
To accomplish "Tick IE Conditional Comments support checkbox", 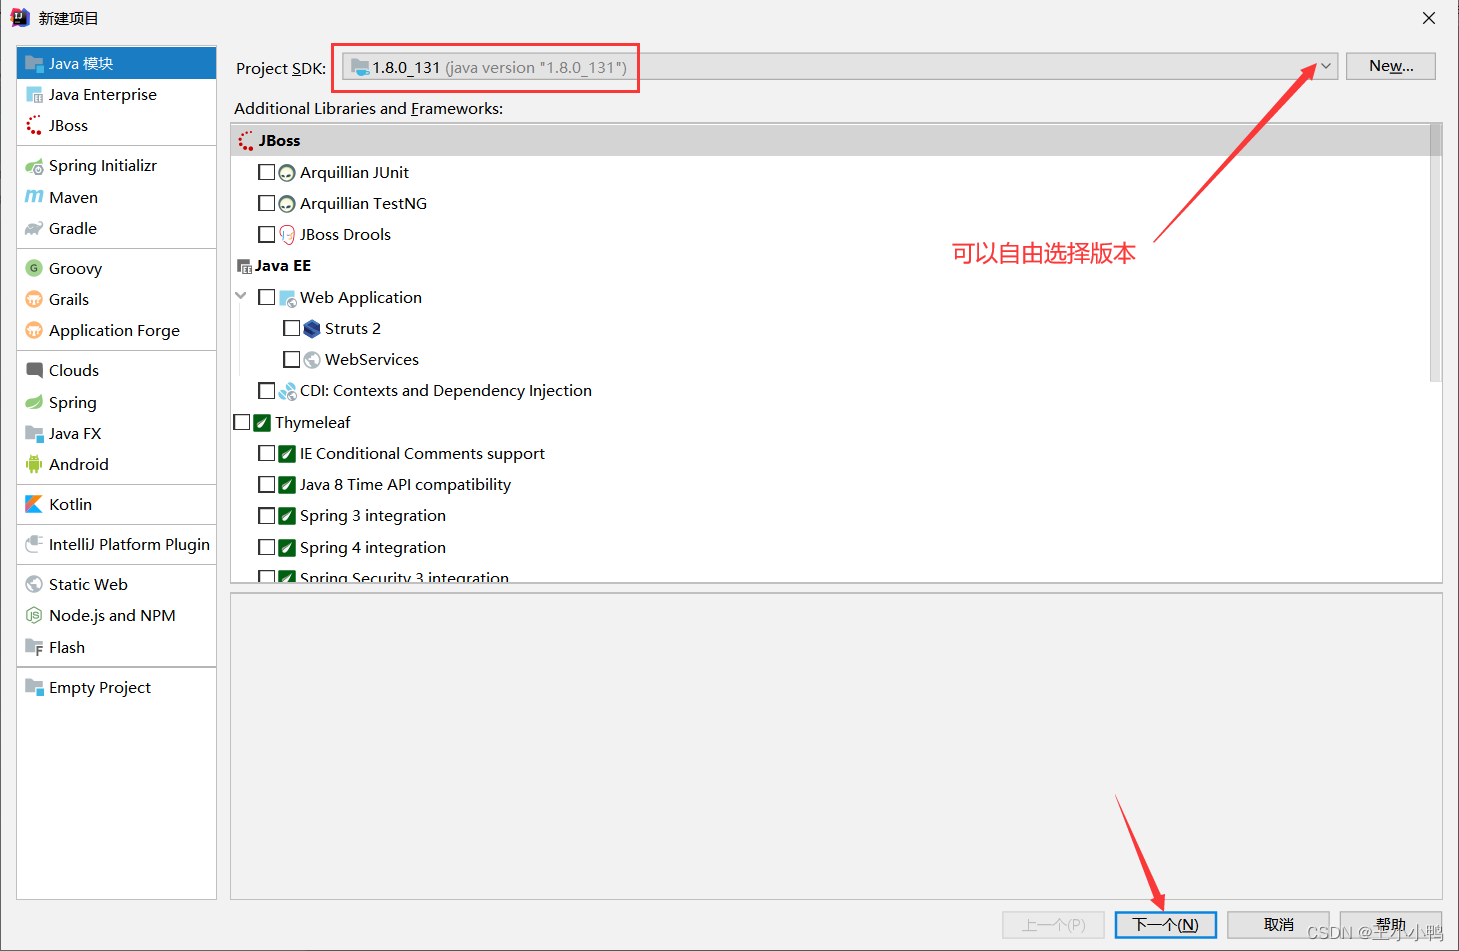I will (266, 453).
